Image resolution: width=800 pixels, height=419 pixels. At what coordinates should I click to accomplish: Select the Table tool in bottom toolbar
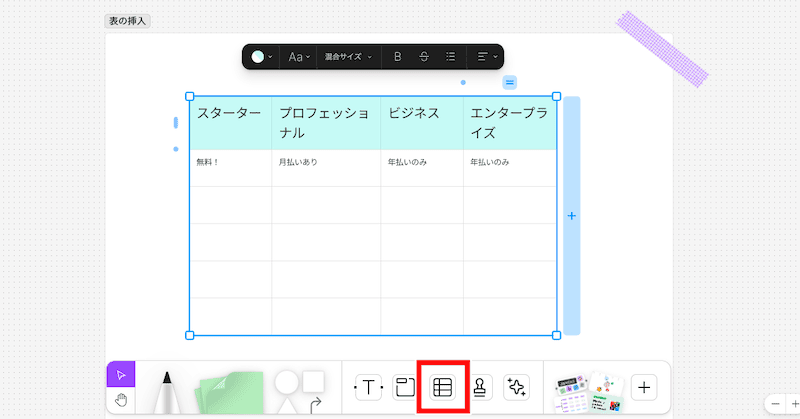442,387
